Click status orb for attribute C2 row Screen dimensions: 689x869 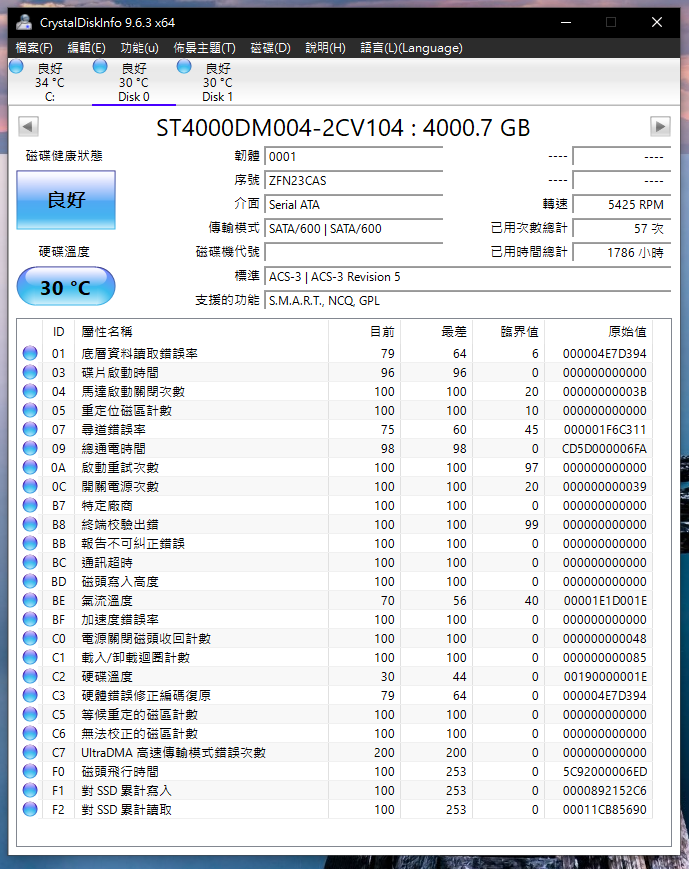30,676
